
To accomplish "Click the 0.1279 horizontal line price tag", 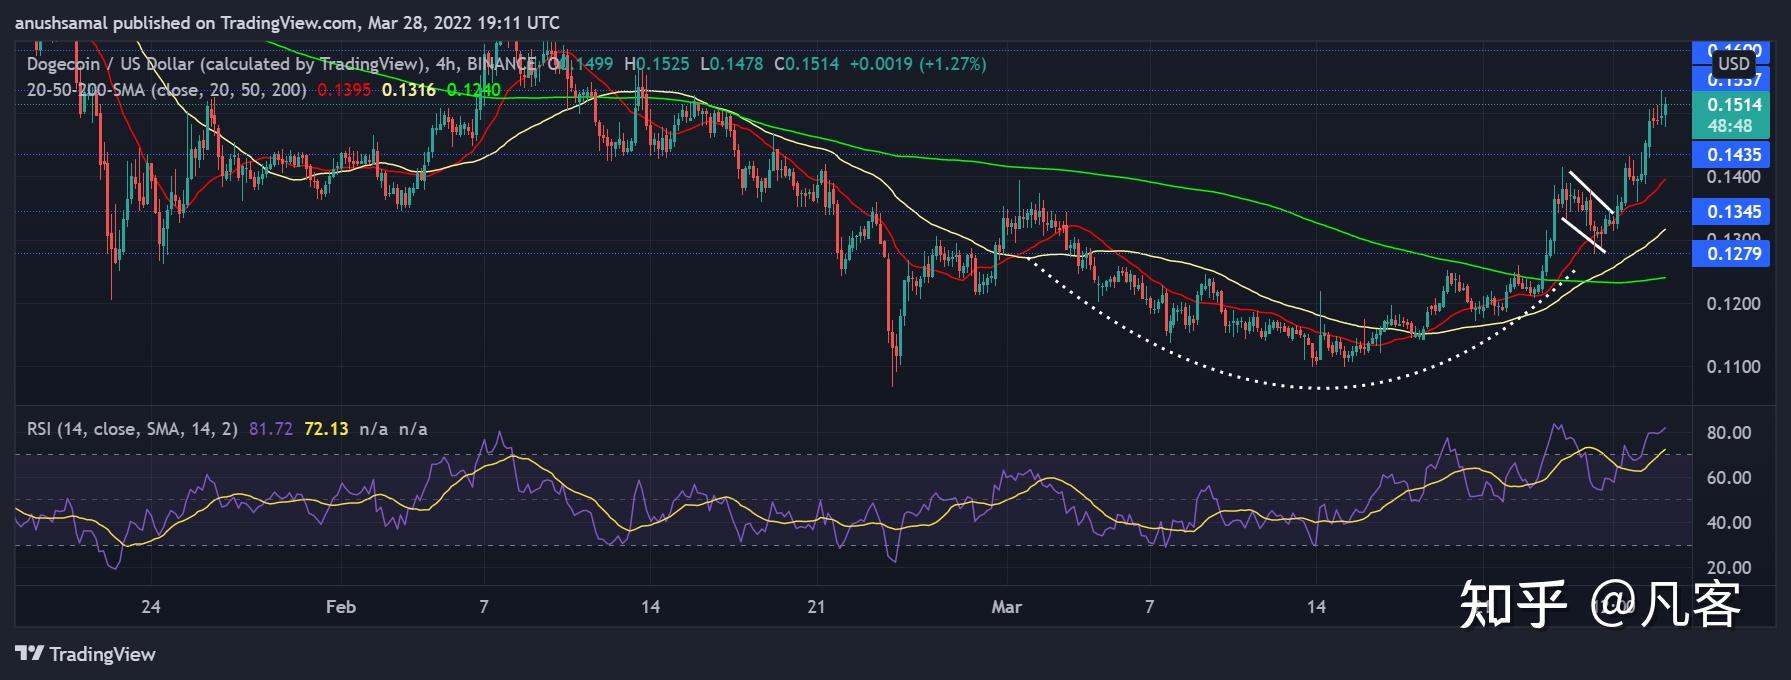I will click(x=1733, y=254).
